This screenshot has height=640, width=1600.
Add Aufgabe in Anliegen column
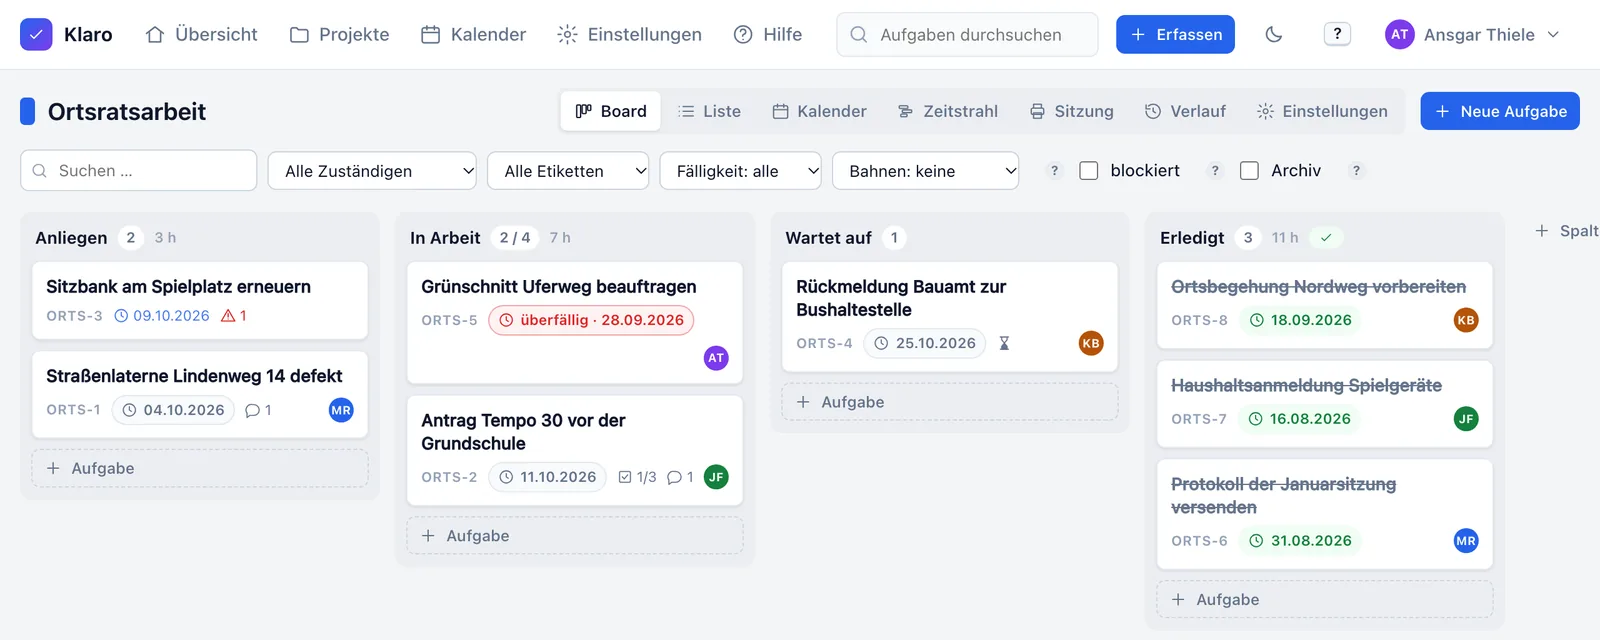tap(200, 468)
